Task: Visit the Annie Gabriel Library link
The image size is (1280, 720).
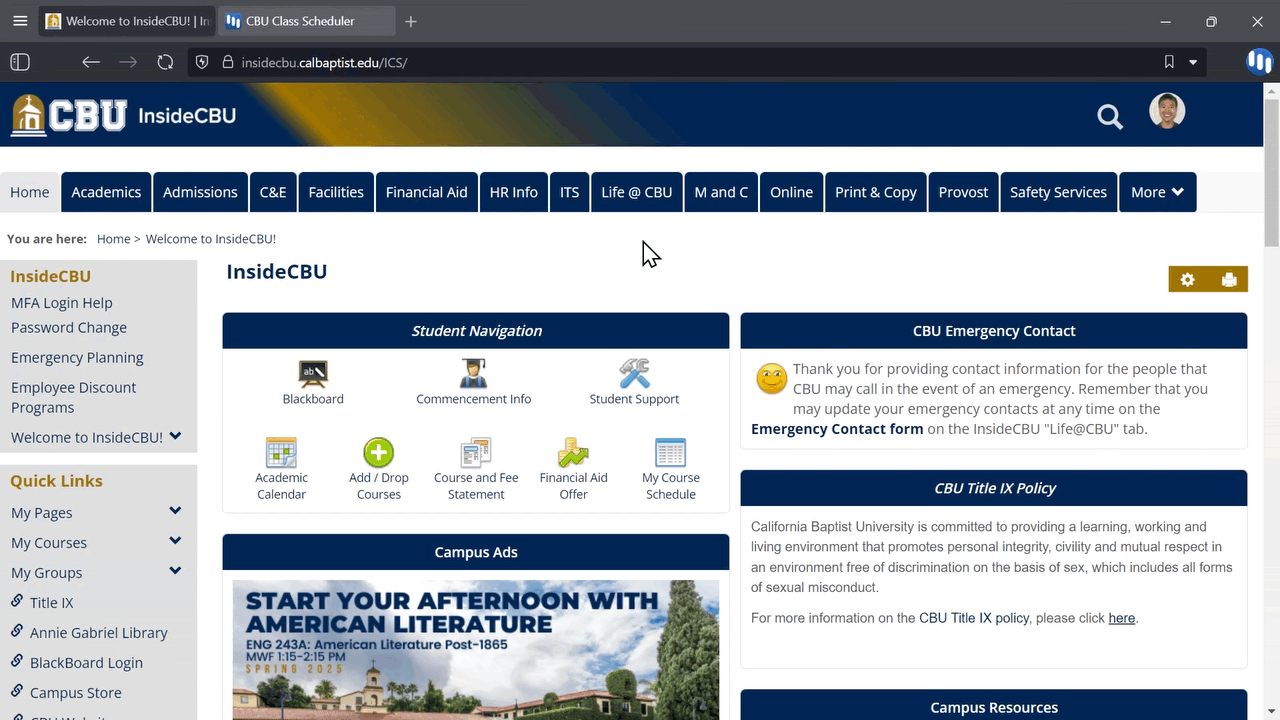Action: tap(97, 632)
